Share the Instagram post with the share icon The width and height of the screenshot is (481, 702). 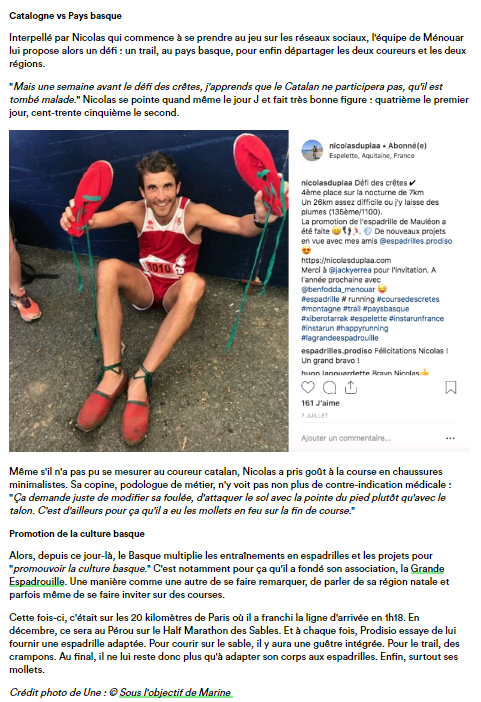pos(351,387)
